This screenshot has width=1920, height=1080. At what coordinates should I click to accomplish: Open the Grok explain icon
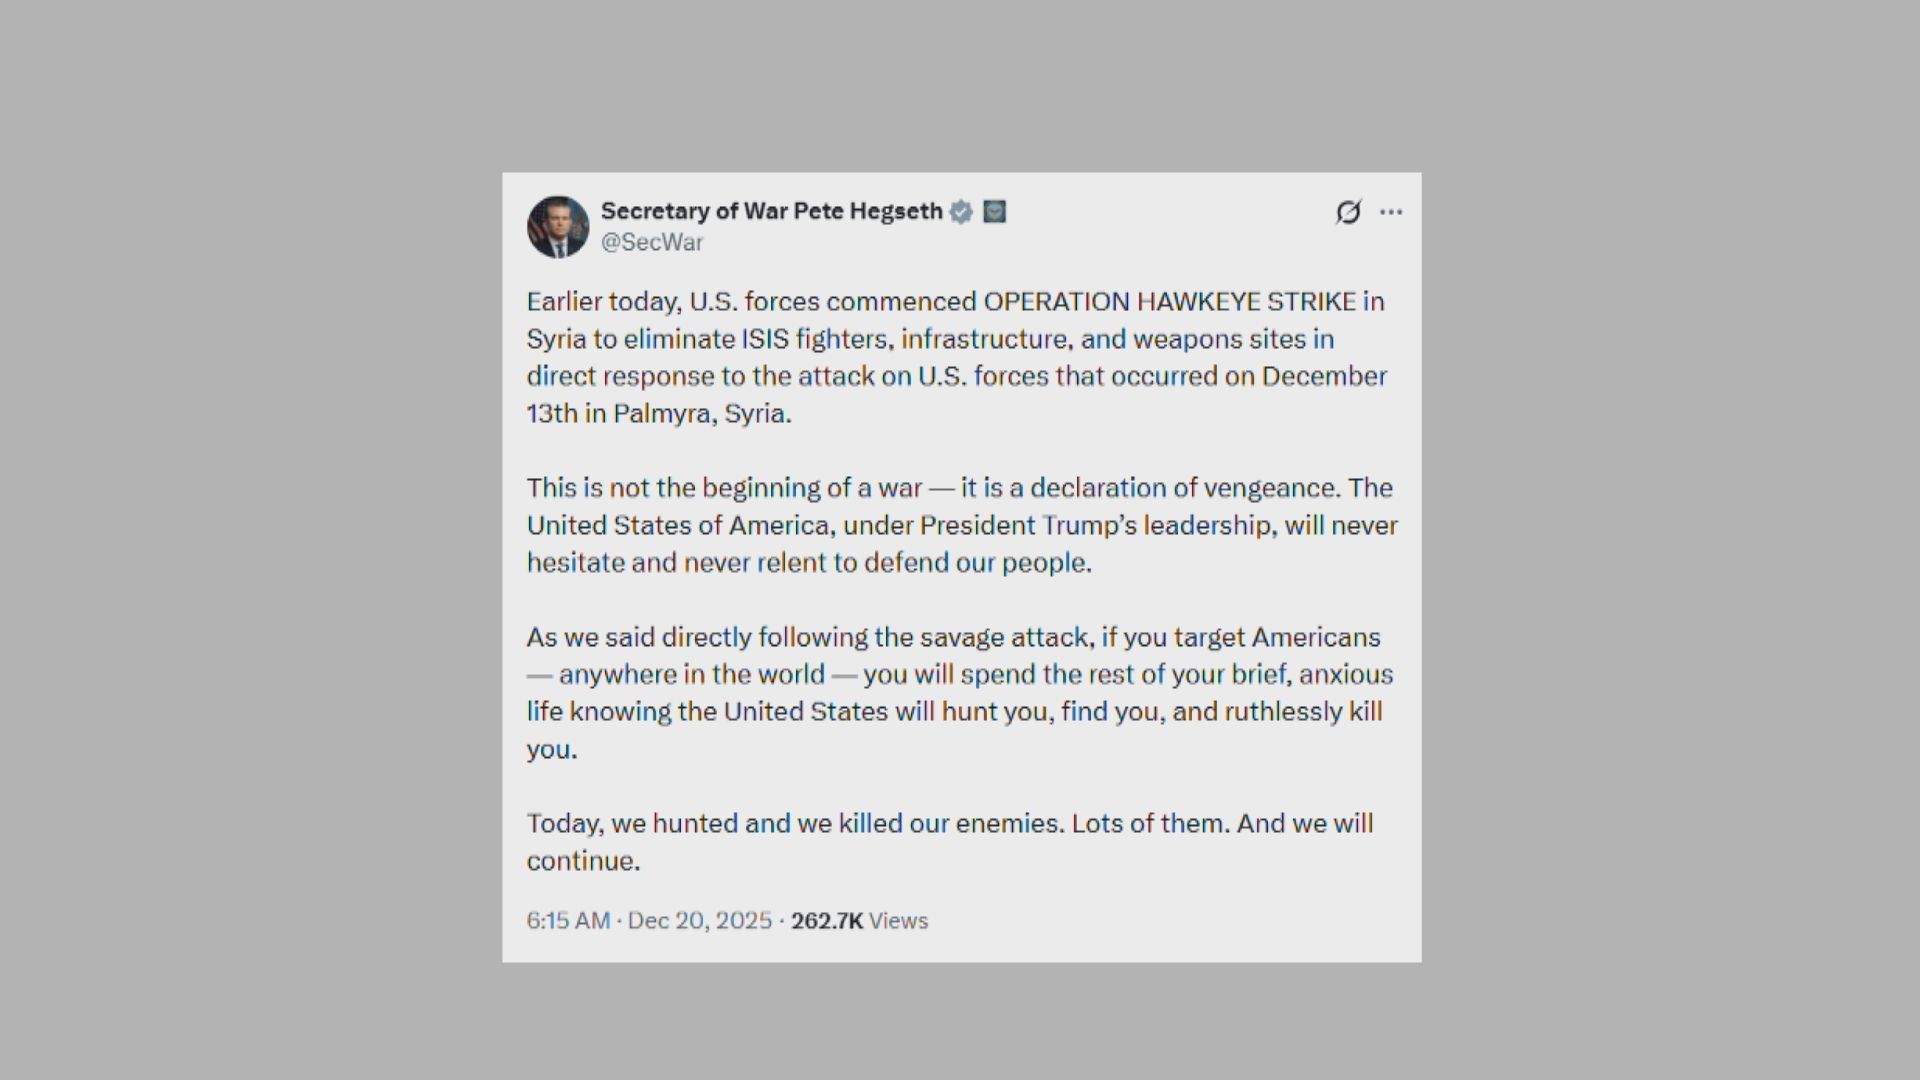tap(1348, 212)
